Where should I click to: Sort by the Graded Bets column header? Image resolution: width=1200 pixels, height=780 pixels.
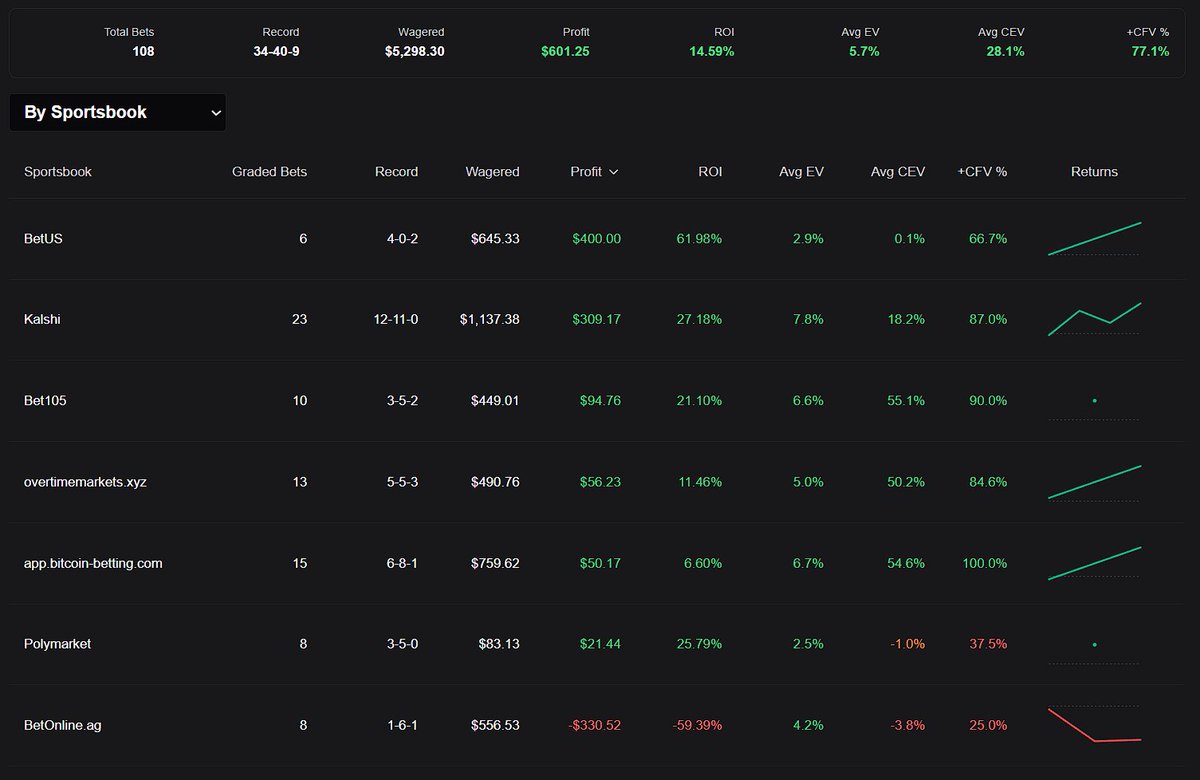269,172
